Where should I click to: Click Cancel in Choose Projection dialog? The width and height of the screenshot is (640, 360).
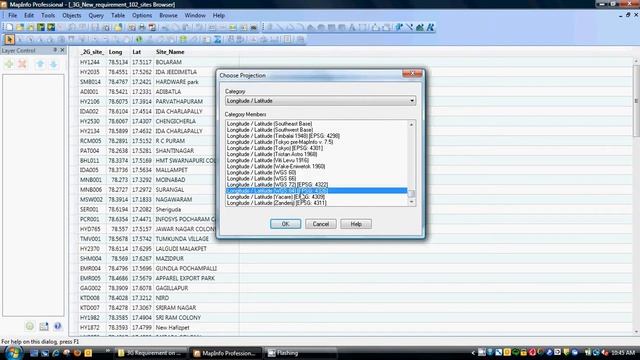(321, 224)
